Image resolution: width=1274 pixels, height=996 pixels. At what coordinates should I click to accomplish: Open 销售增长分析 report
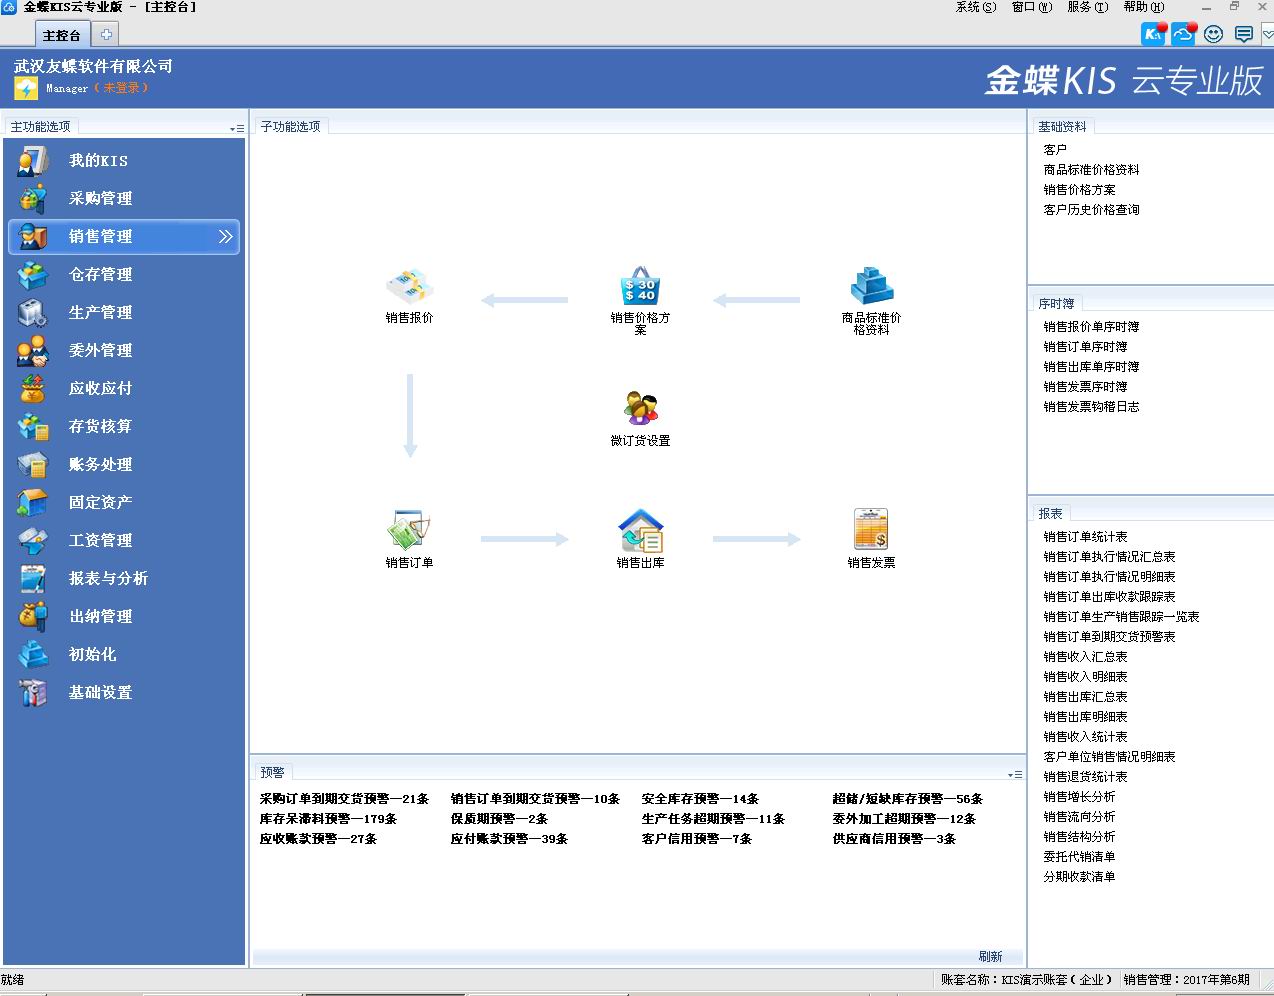[x=1079, y=797]
